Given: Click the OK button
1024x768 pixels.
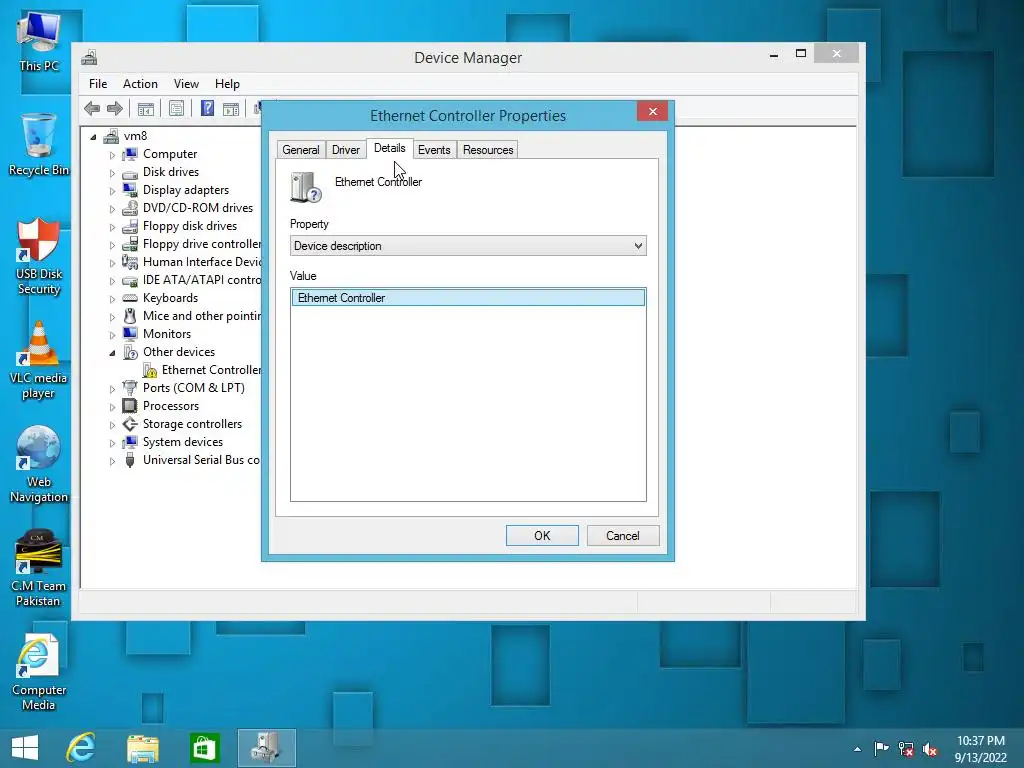Looking at the screenshot, I should (542, 536).
